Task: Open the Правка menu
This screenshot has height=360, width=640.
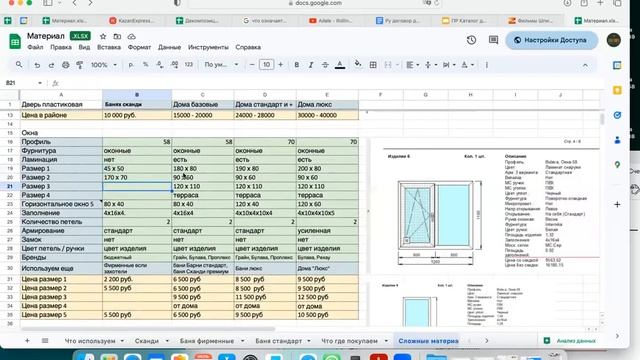Action: pyautogui.click(x=61, y=47)
